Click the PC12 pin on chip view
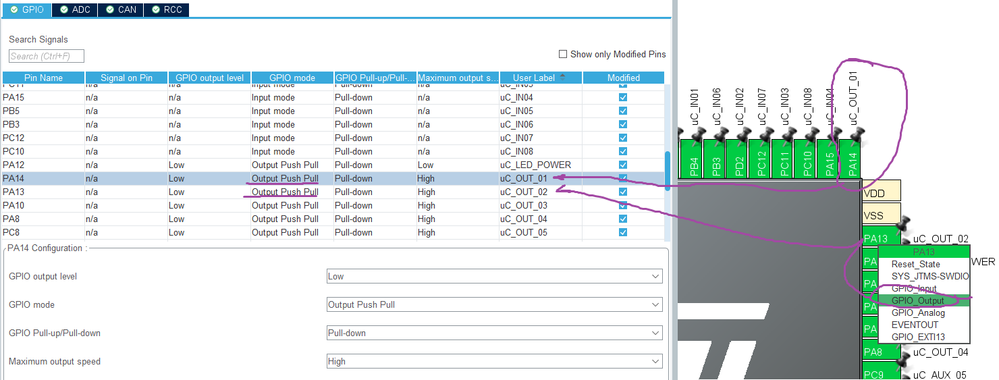The image size is (999, 380). [x=760, y=160]
